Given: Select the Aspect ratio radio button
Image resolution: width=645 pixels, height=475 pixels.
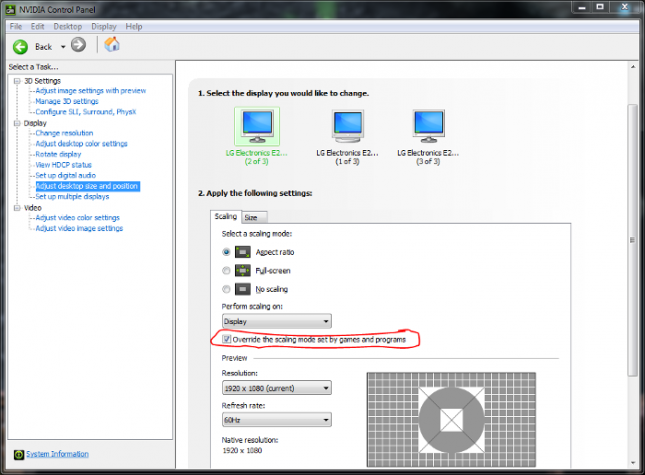Looking at the screenshot, I should pyautogui.click(x=226, y=252).
